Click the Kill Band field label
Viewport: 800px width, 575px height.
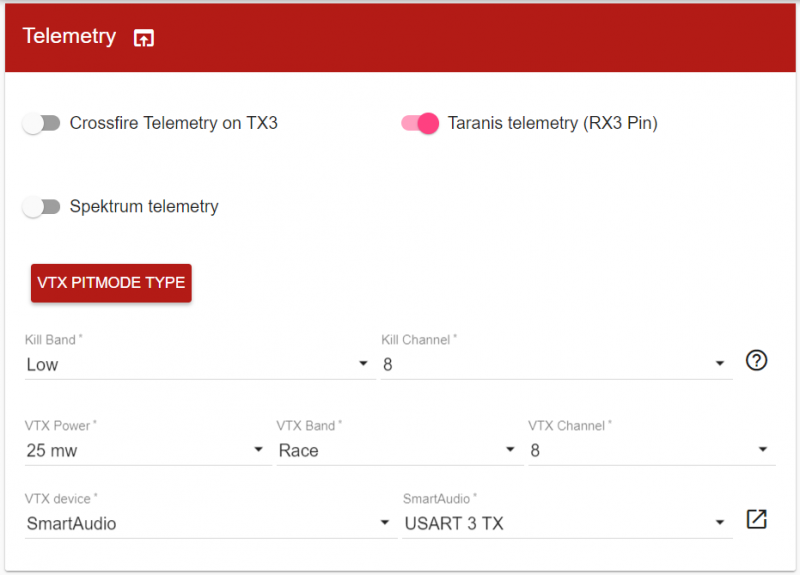coord(52,340)
